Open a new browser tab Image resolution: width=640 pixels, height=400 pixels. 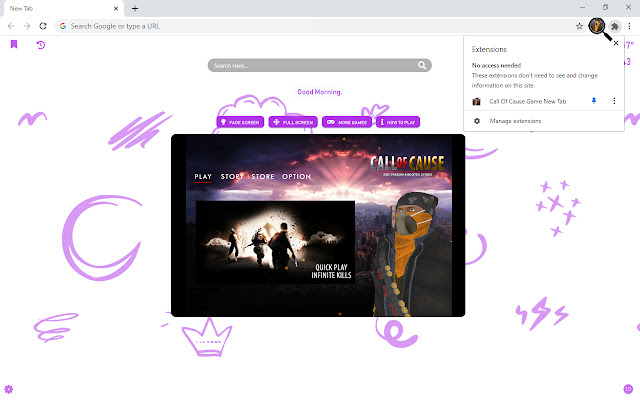point(135,8)
